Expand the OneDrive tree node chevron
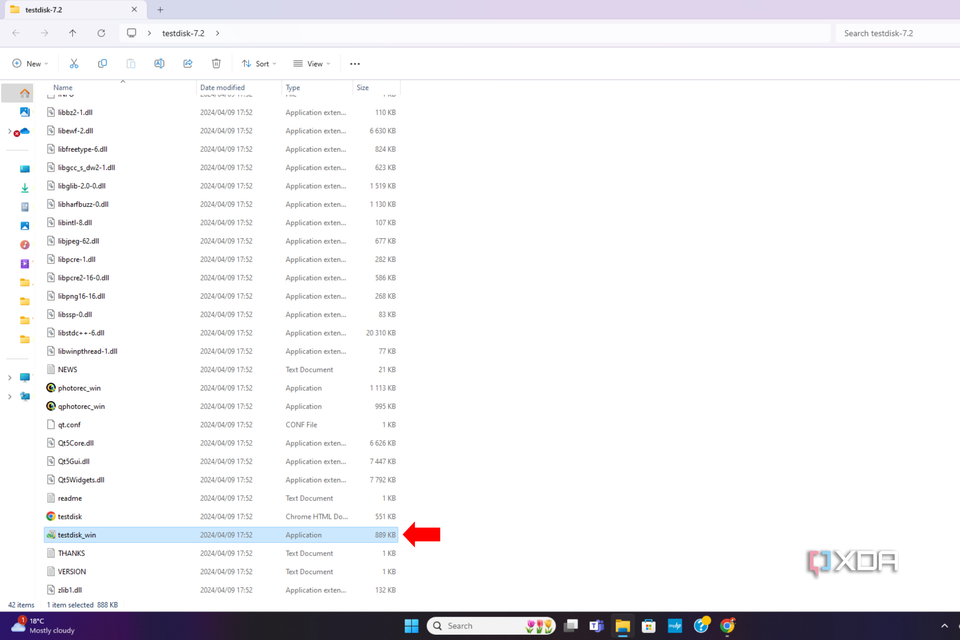 tap(9, 132)
